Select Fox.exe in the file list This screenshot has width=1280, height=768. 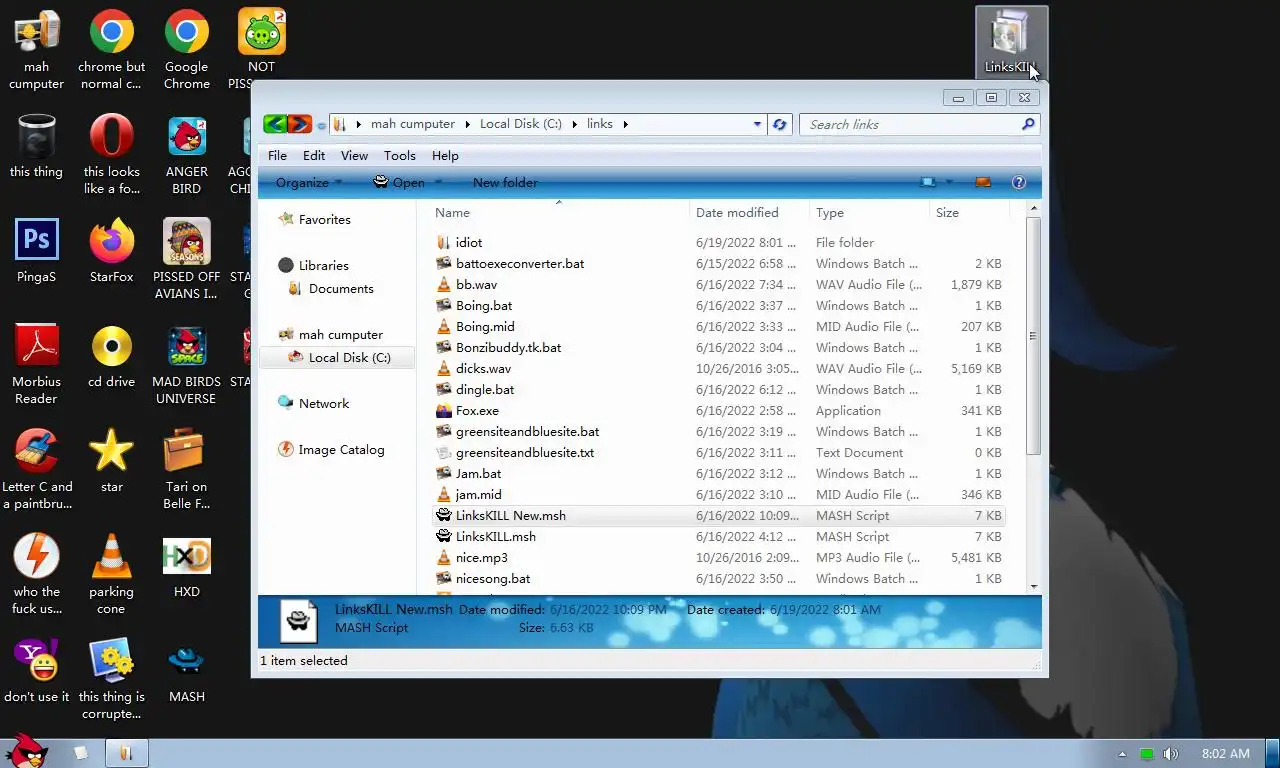tap(720, 410)
